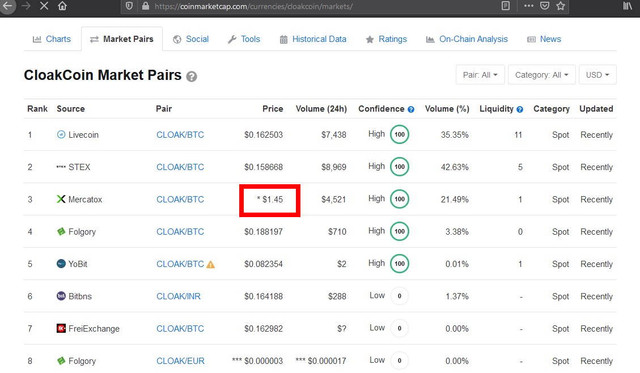Open the Category: All dropdown
640x373 pixels.
(x=542, y=75)
